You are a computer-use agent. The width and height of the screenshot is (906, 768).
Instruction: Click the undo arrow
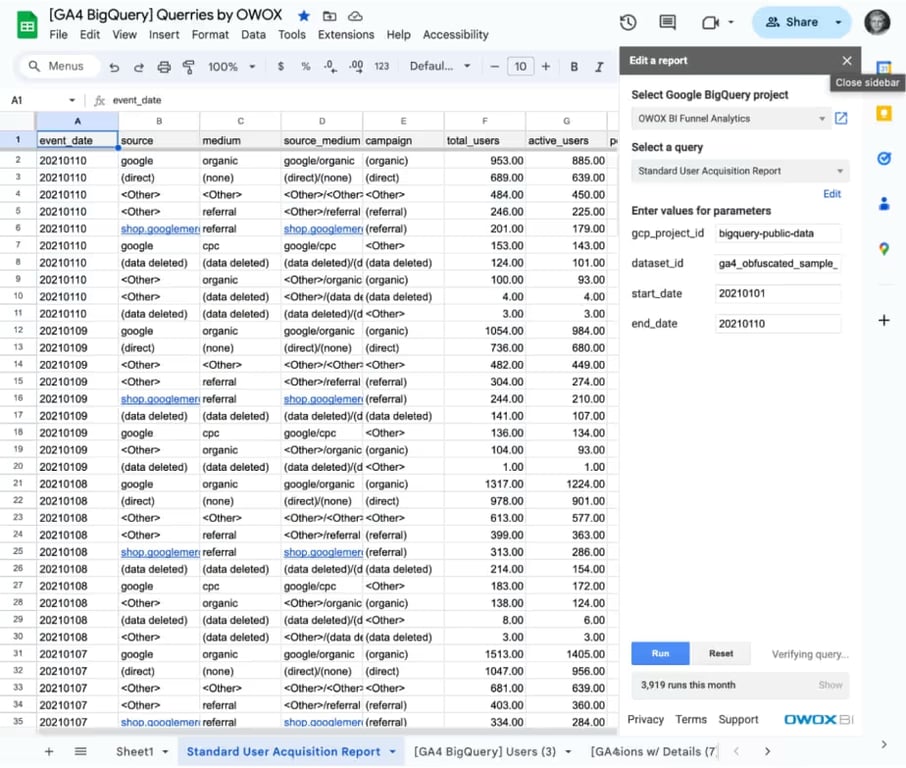(x=114, y=67)
